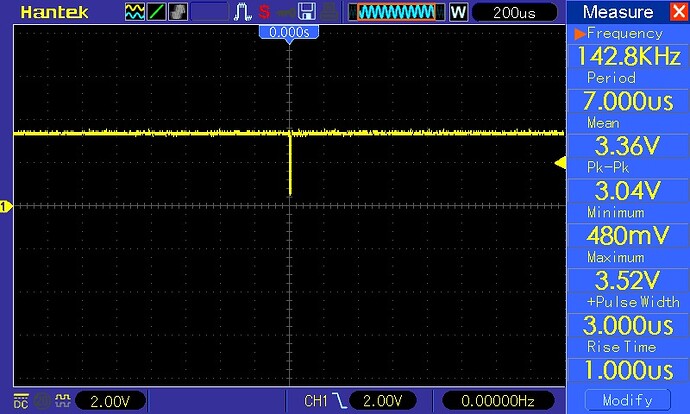Click the 200us timebase readout

(x=514, y=12)
